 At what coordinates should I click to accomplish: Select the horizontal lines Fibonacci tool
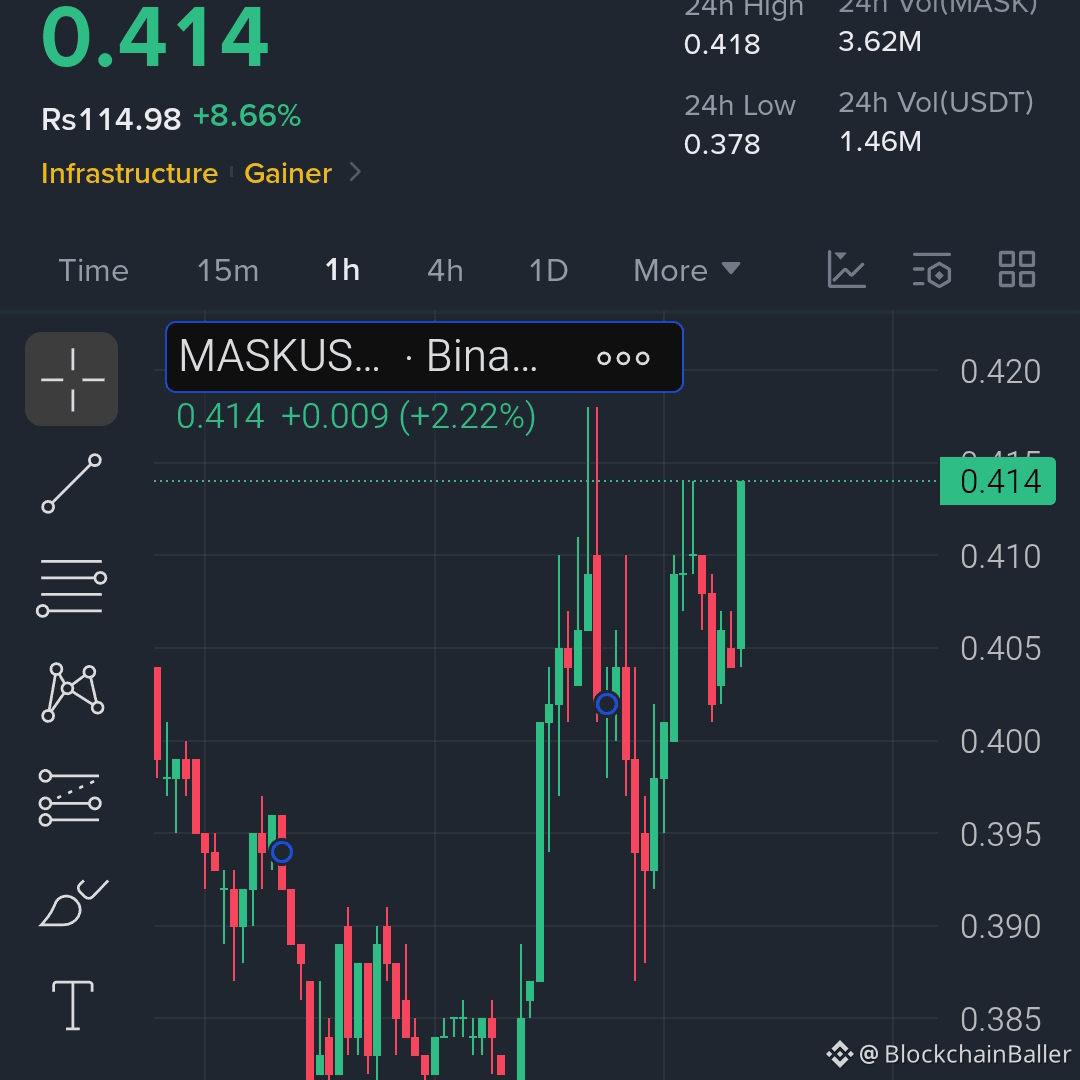[x=72, y=588]
